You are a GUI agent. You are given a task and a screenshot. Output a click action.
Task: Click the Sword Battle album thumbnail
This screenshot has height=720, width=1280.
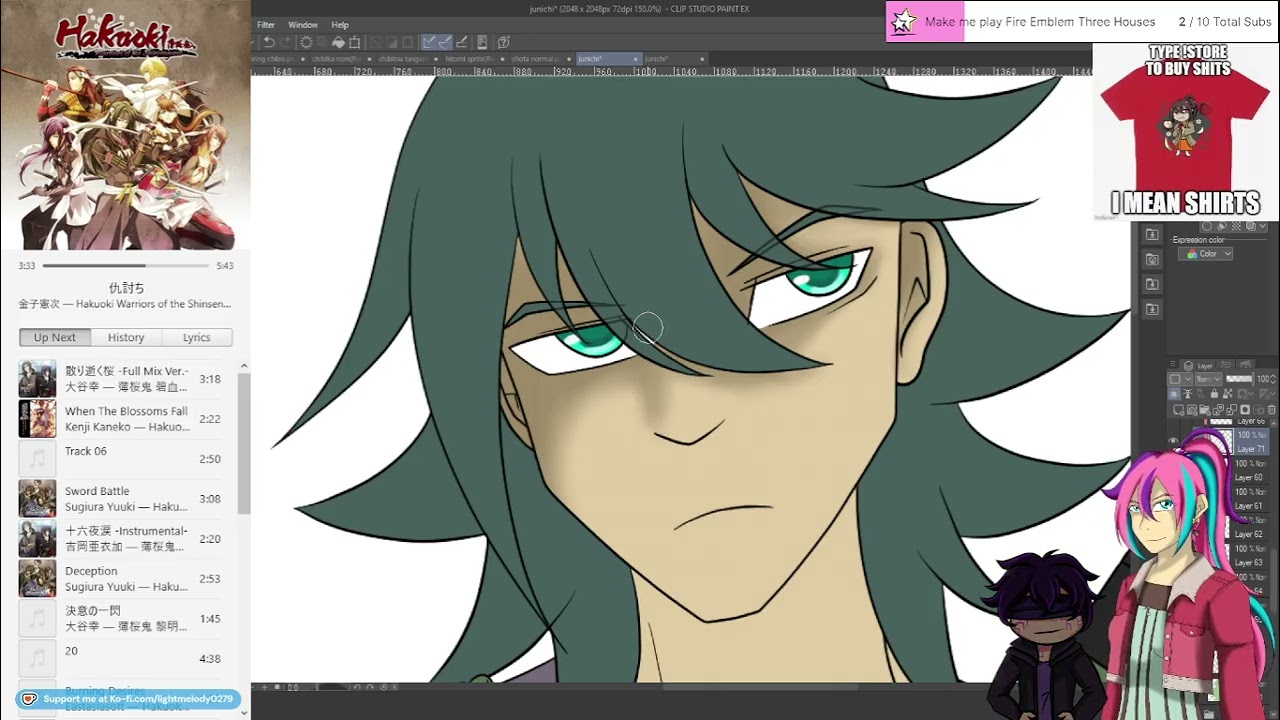pos(37,499)
